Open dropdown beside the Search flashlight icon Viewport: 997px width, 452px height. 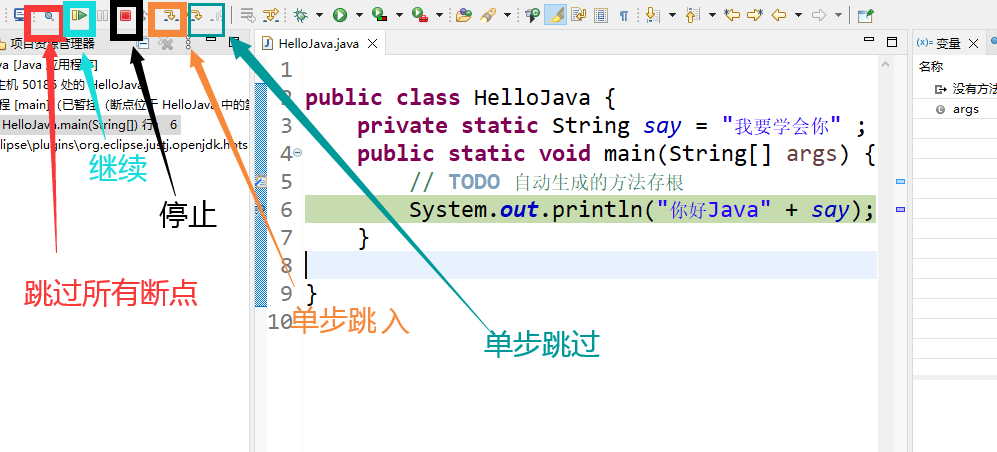point(507,15)
